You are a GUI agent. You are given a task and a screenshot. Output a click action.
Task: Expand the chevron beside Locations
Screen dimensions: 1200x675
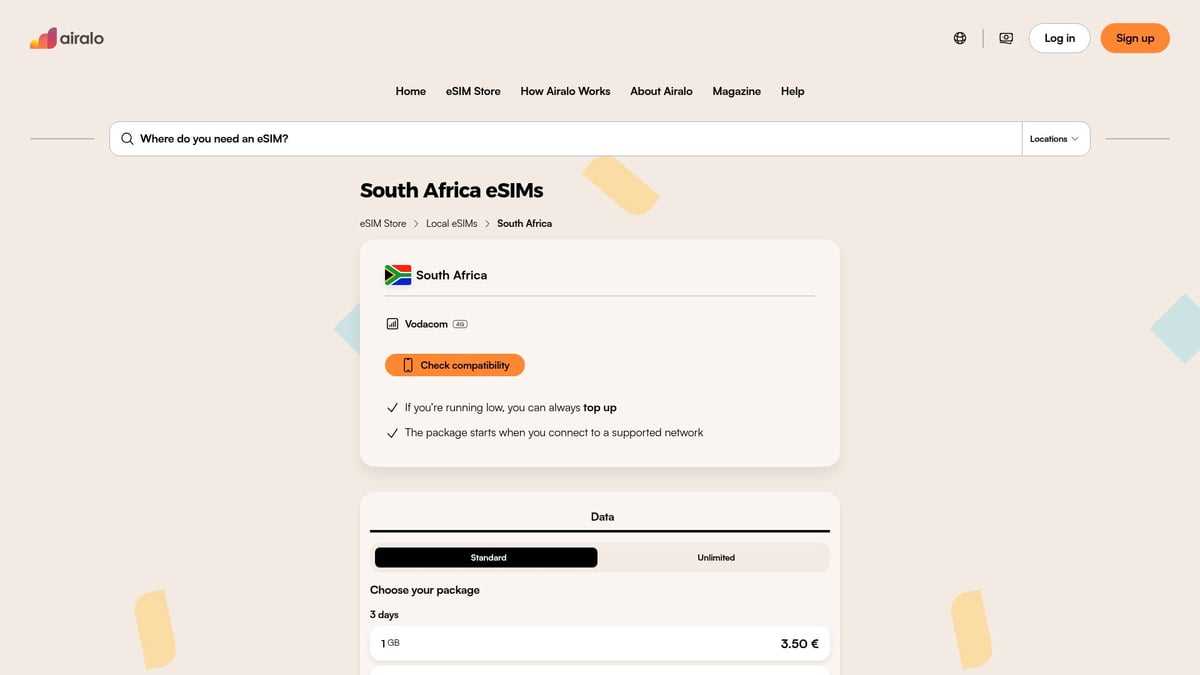tap(1077, 138)
